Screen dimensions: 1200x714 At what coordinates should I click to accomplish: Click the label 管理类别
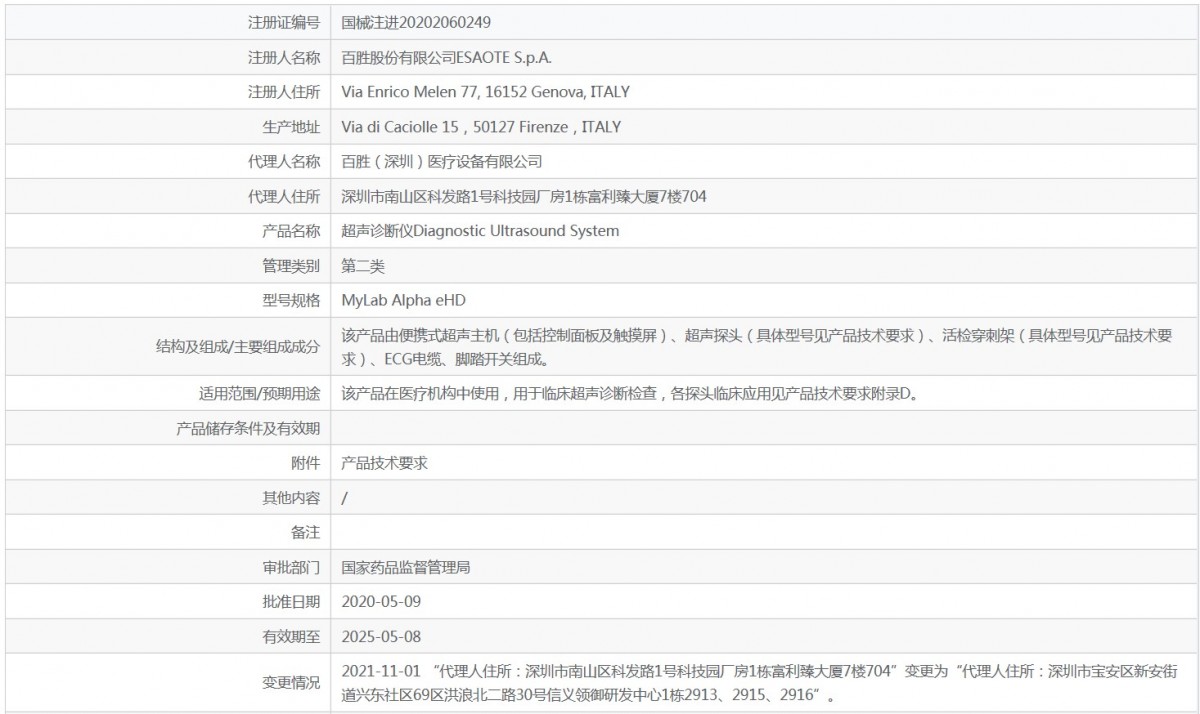(x=291, y=266)
